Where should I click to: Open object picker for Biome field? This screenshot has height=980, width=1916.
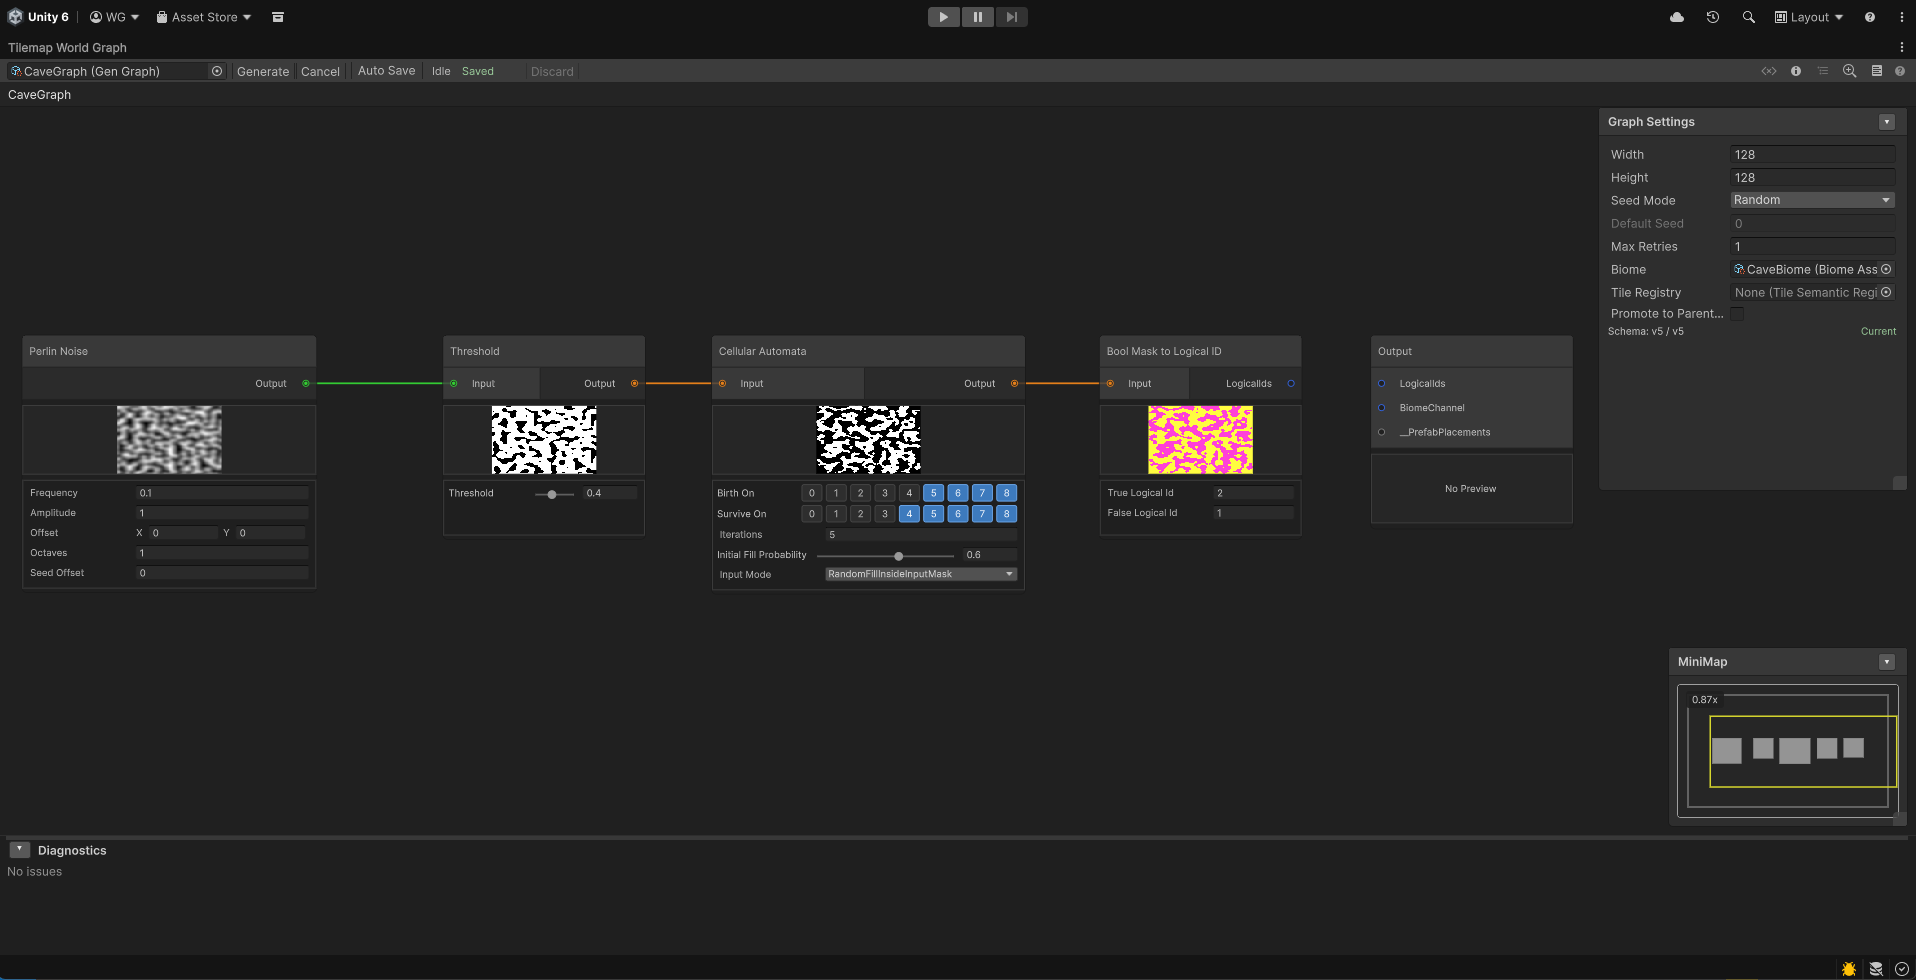tap(1886, 269)
